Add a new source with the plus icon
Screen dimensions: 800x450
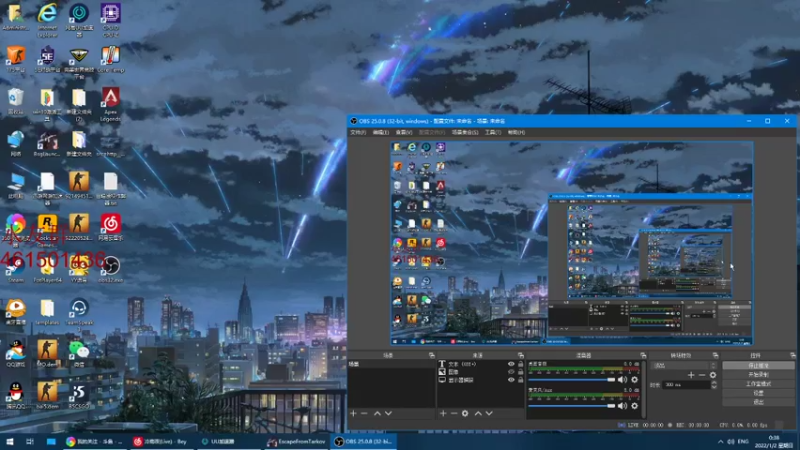coord(443,413)
